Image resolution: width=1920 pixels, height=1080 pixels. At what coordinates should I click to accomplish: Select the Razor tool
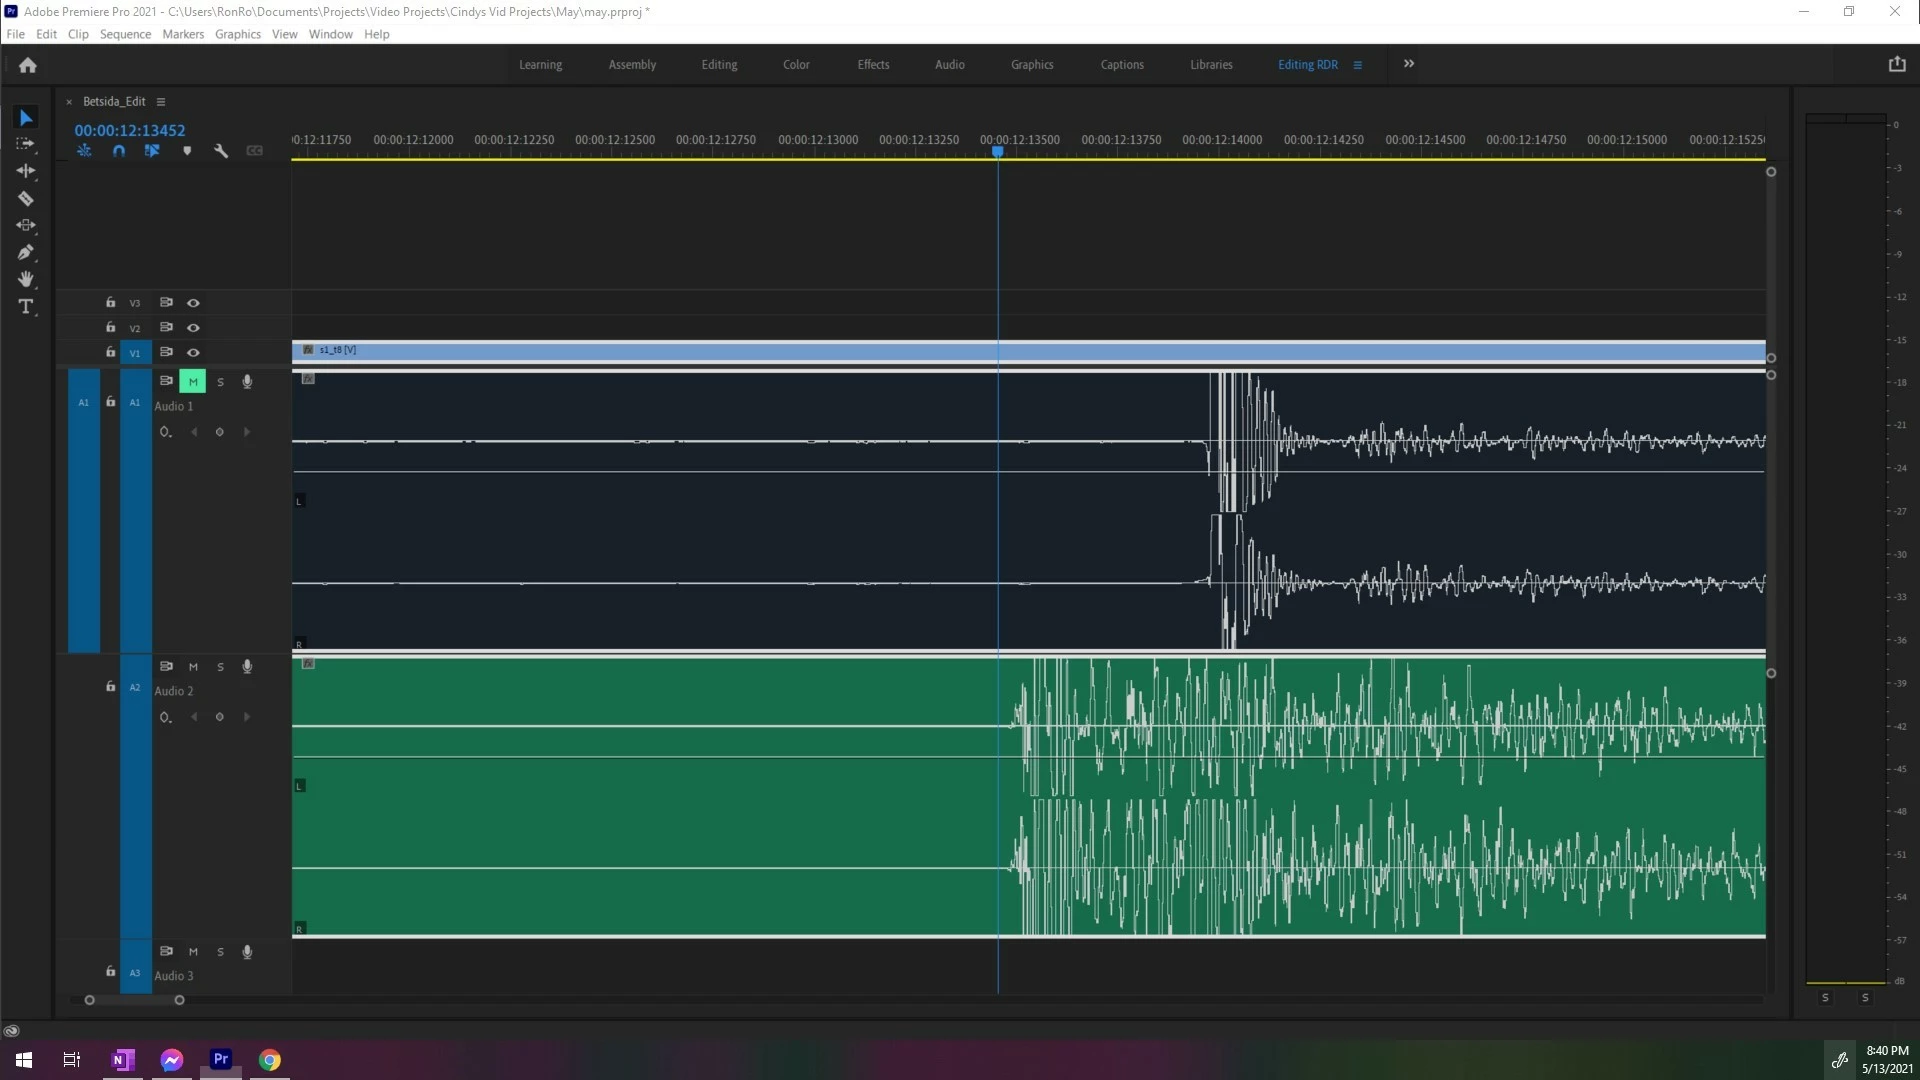(26, 198)
